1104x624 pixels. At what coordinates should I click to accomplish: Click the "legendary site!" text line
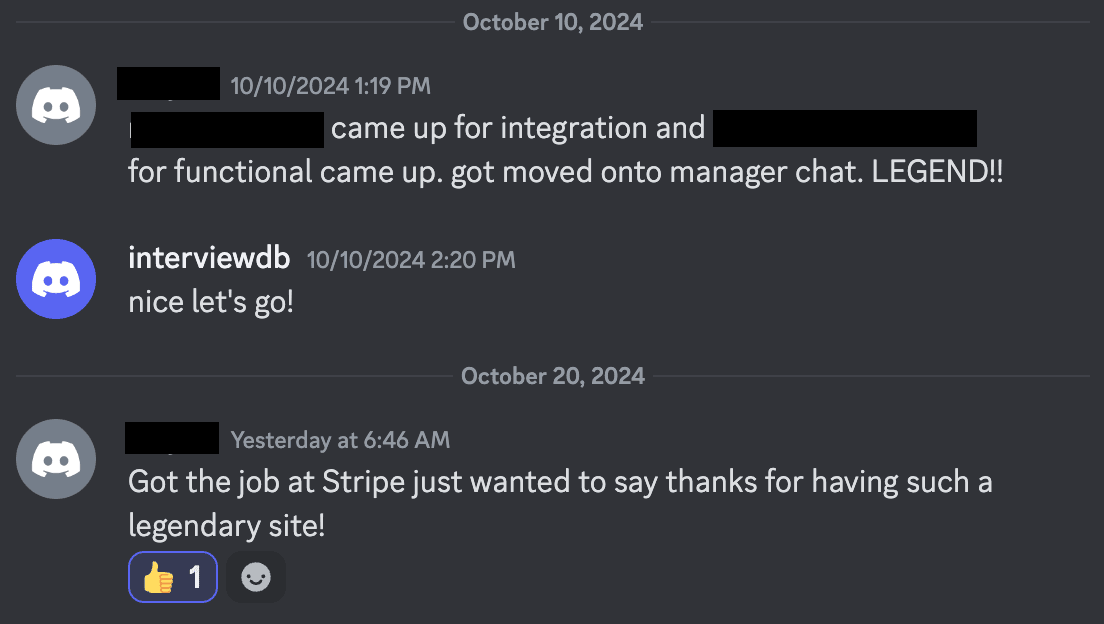tap(227, 526)
